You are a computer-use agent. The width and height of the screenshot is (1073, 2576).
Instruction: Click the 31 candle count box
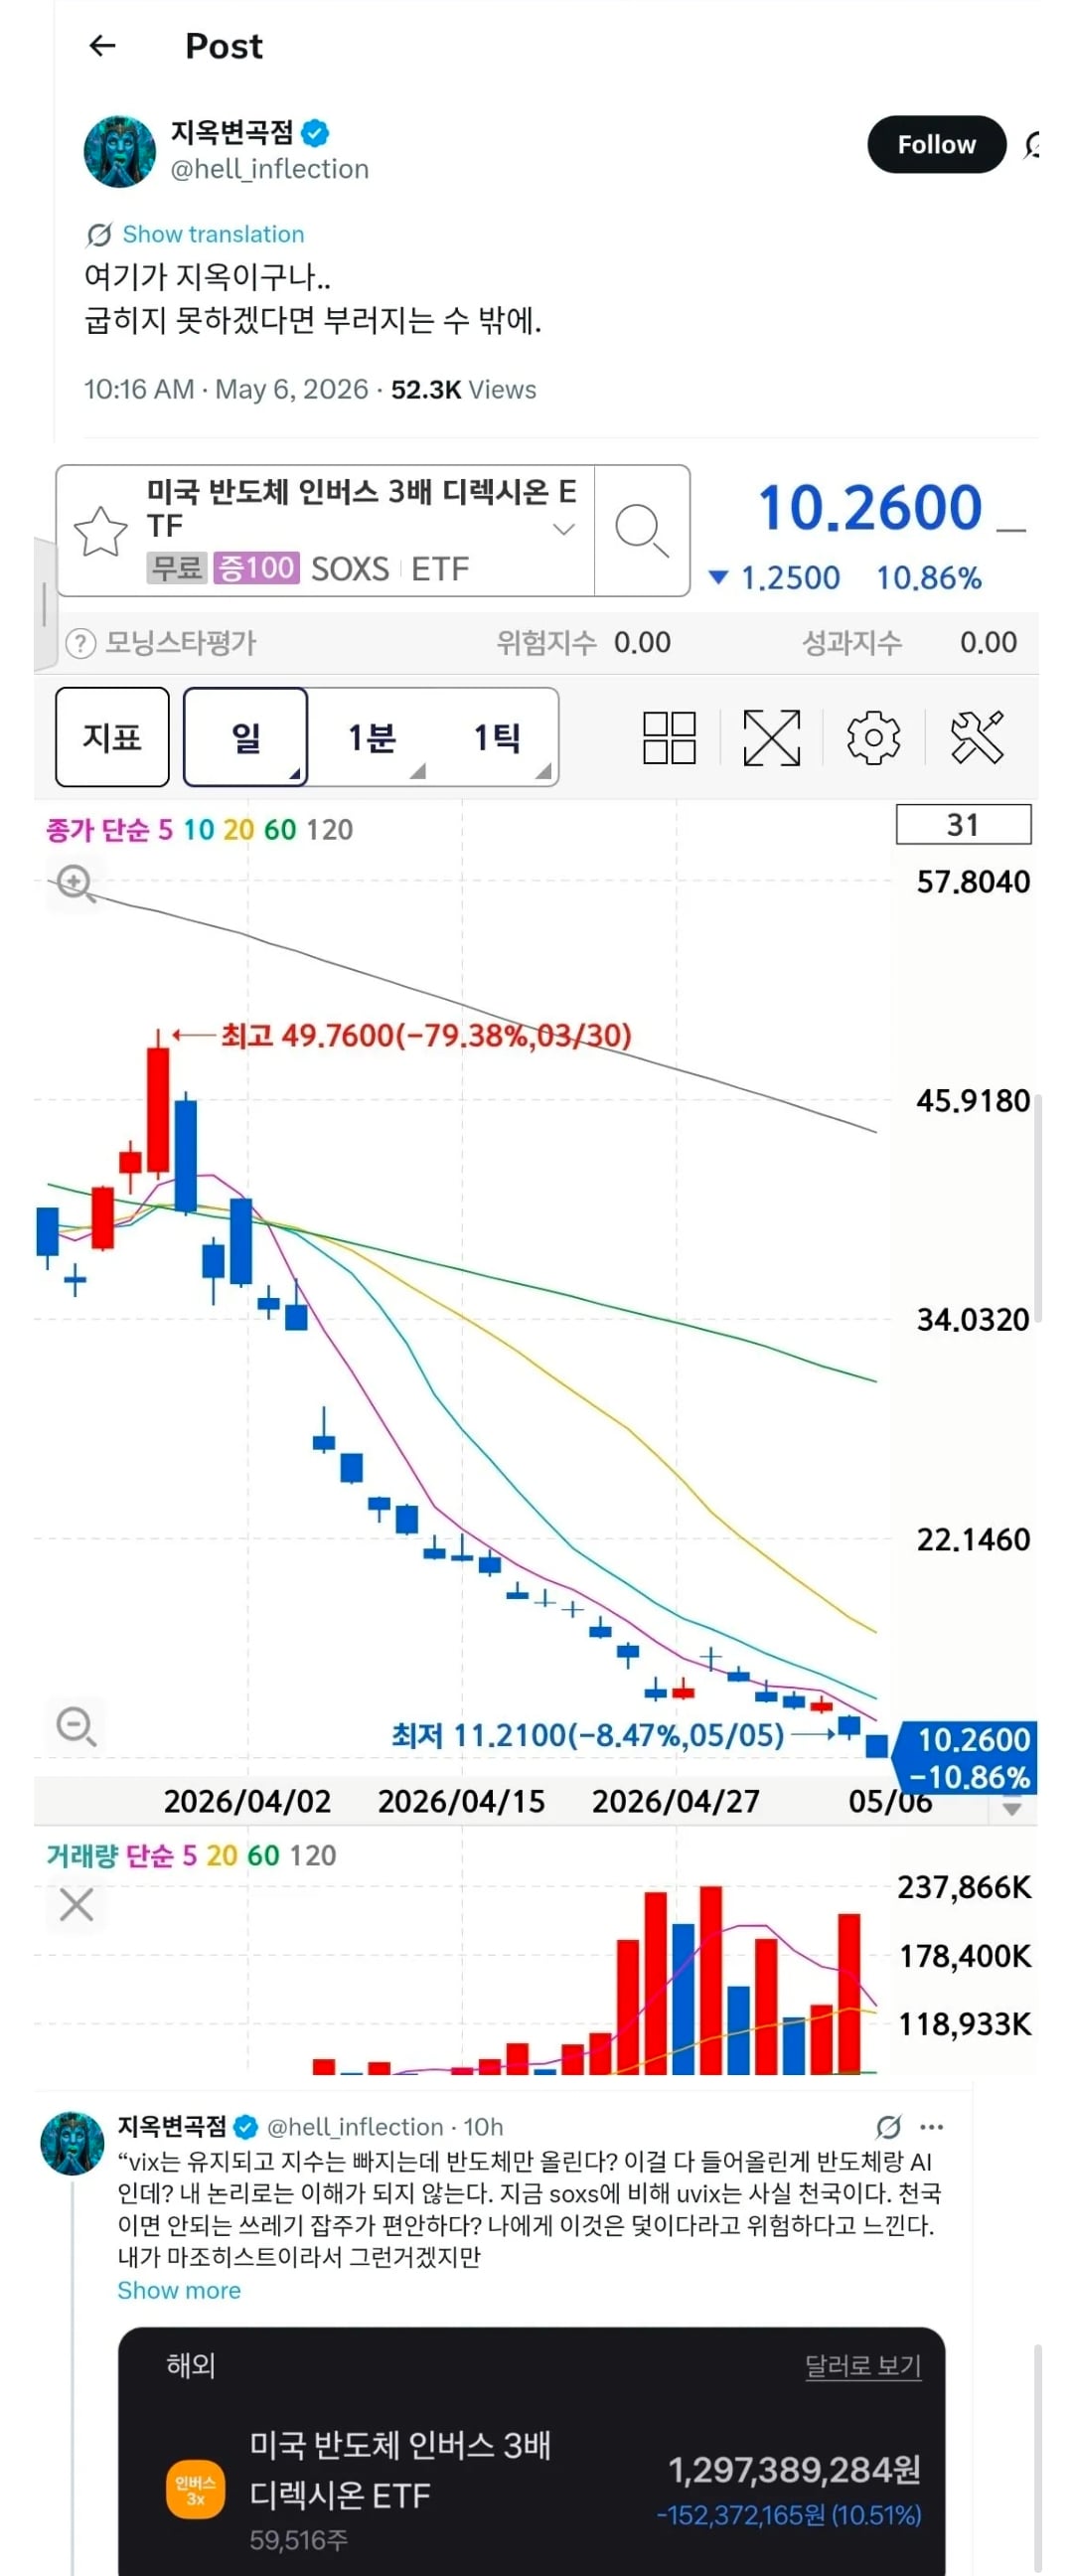pyautogui.click(x=963, y=825)
